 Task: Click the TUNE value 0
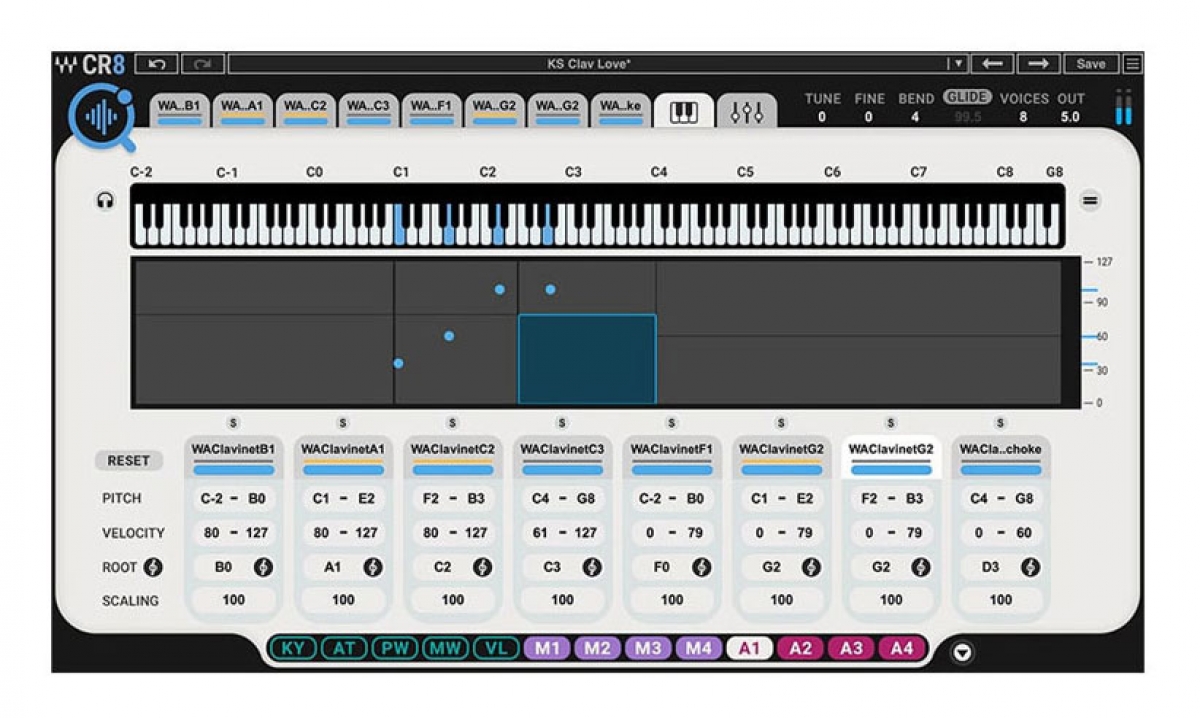click(822, 117)
